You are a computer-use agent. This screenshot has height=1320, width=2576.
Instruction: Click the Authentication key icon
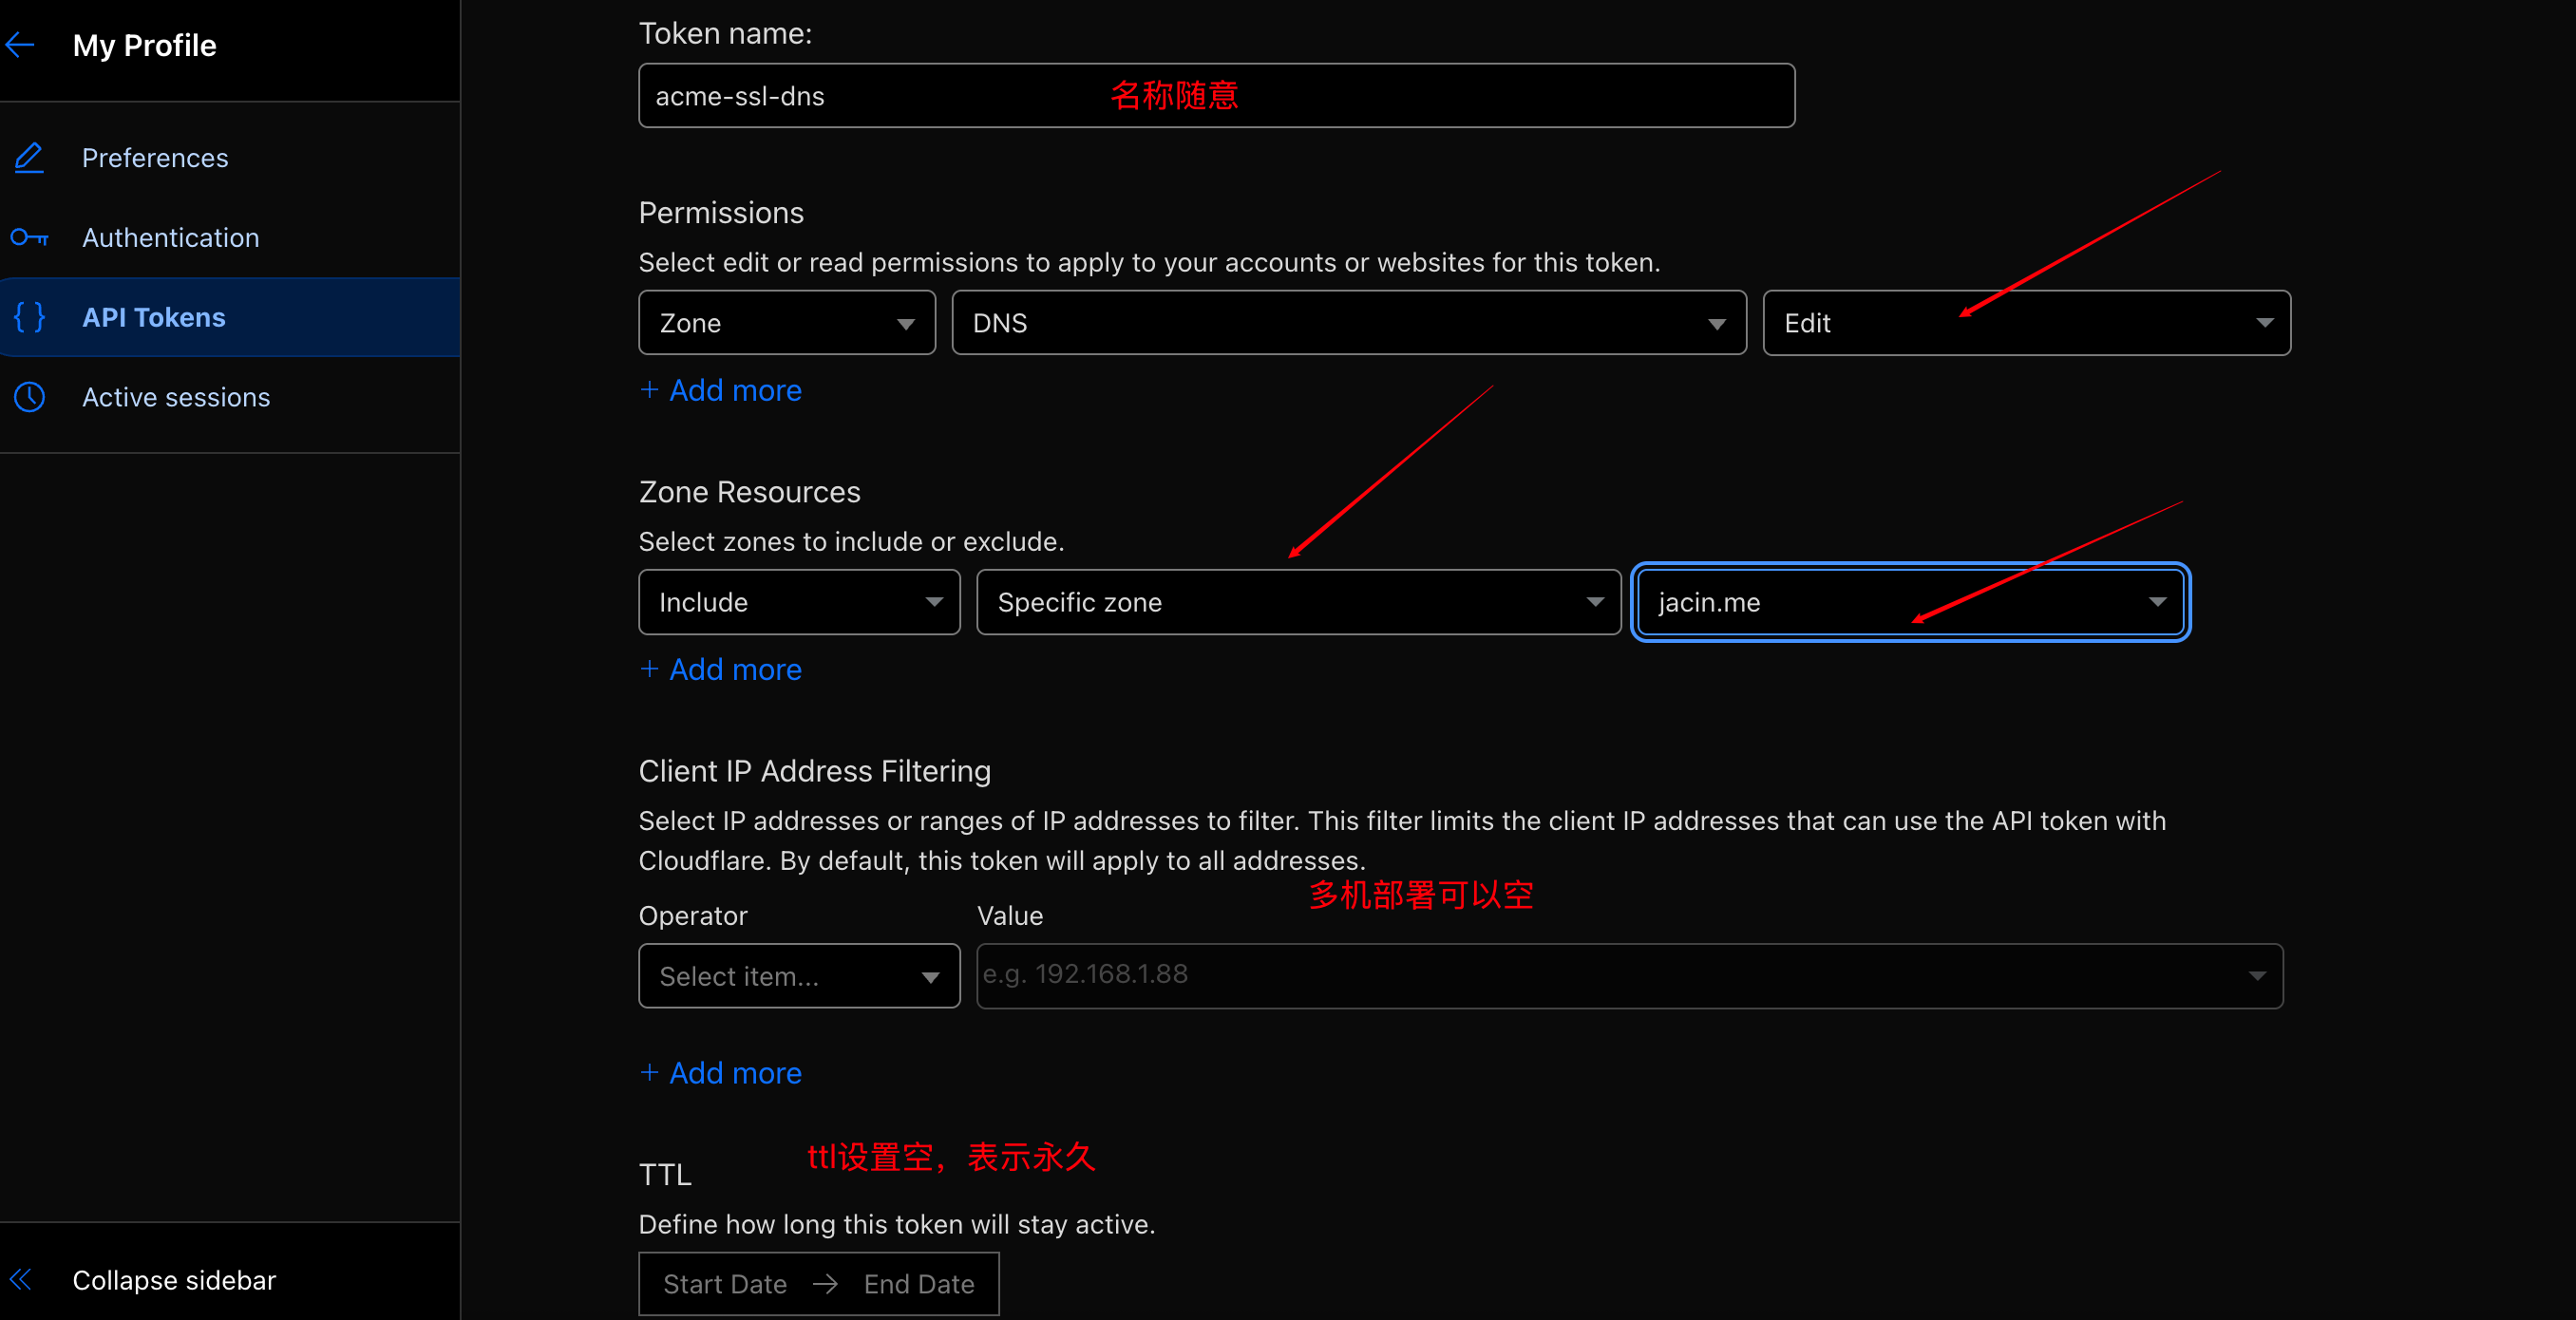click(x=29, y=238)
